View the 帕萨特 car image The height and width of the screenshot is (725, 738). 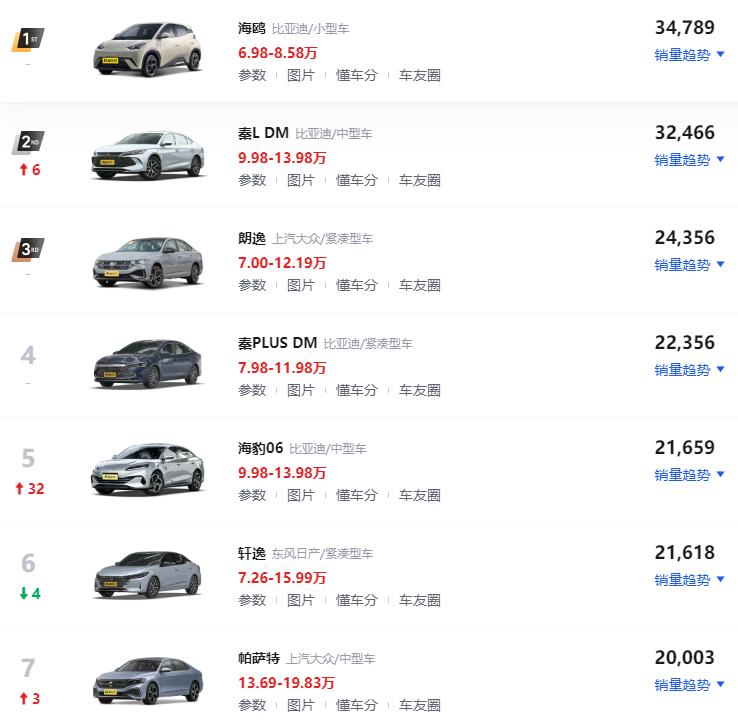pos(146,679)
